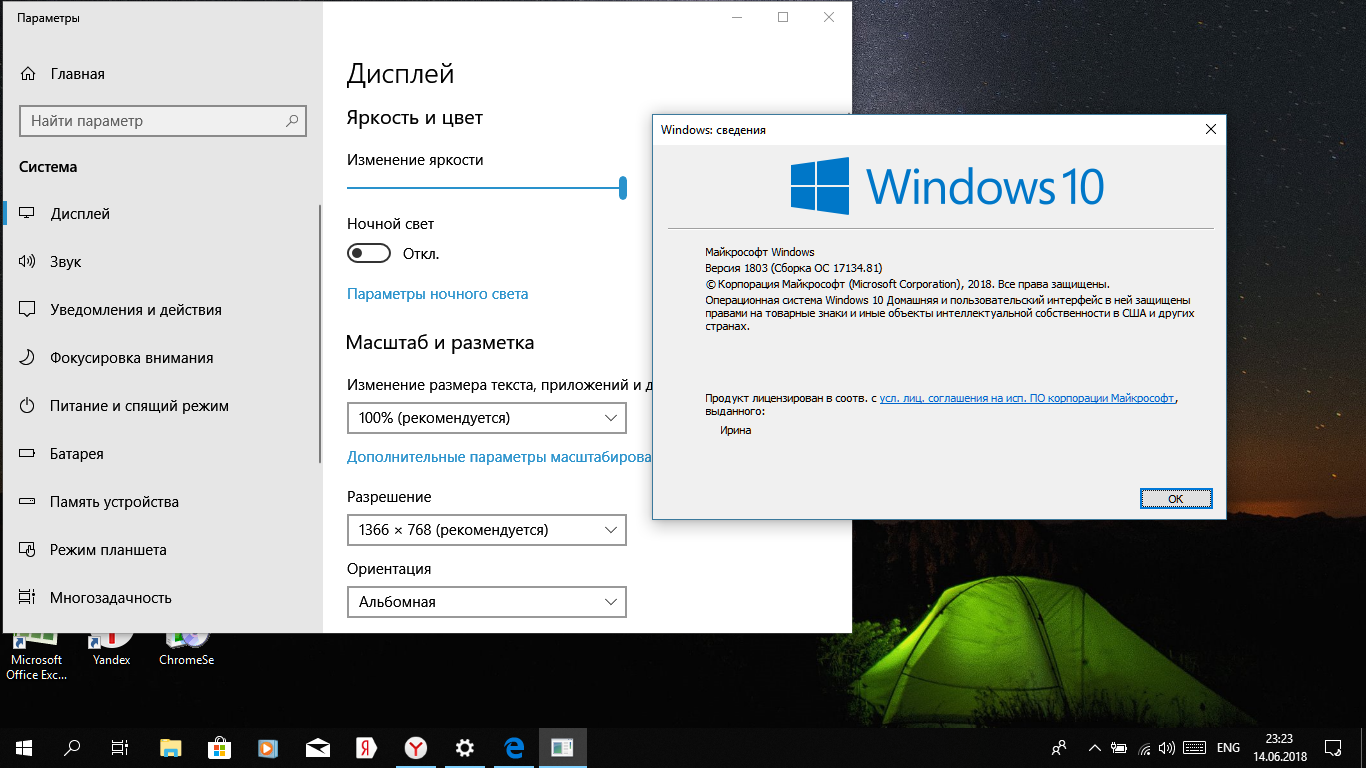Open the ChromeSe desktop shortcut
This screenshot has width=1366, height=768.
(x=186, y=650)
